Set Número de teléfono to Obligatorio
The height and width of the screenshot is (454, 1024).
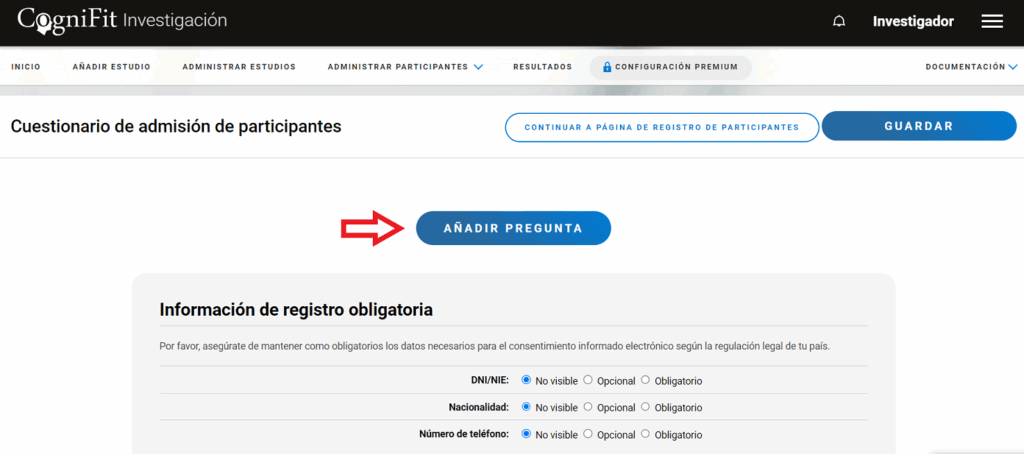[645, 434]
